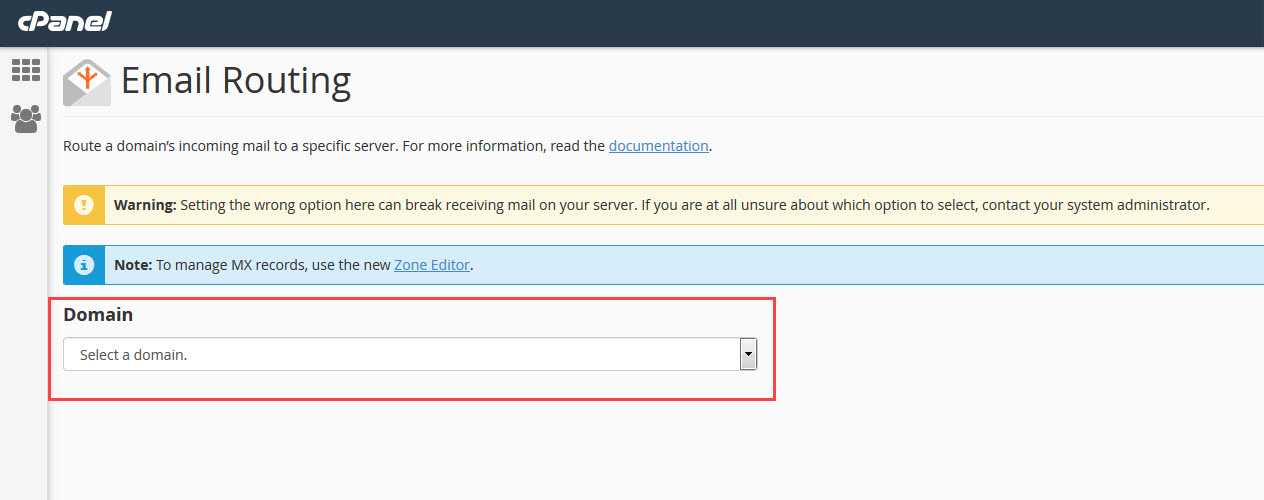Click the yellow warning exclamation icon
The height and width of the screenshot is (500, 1264).
coord(84,205)
